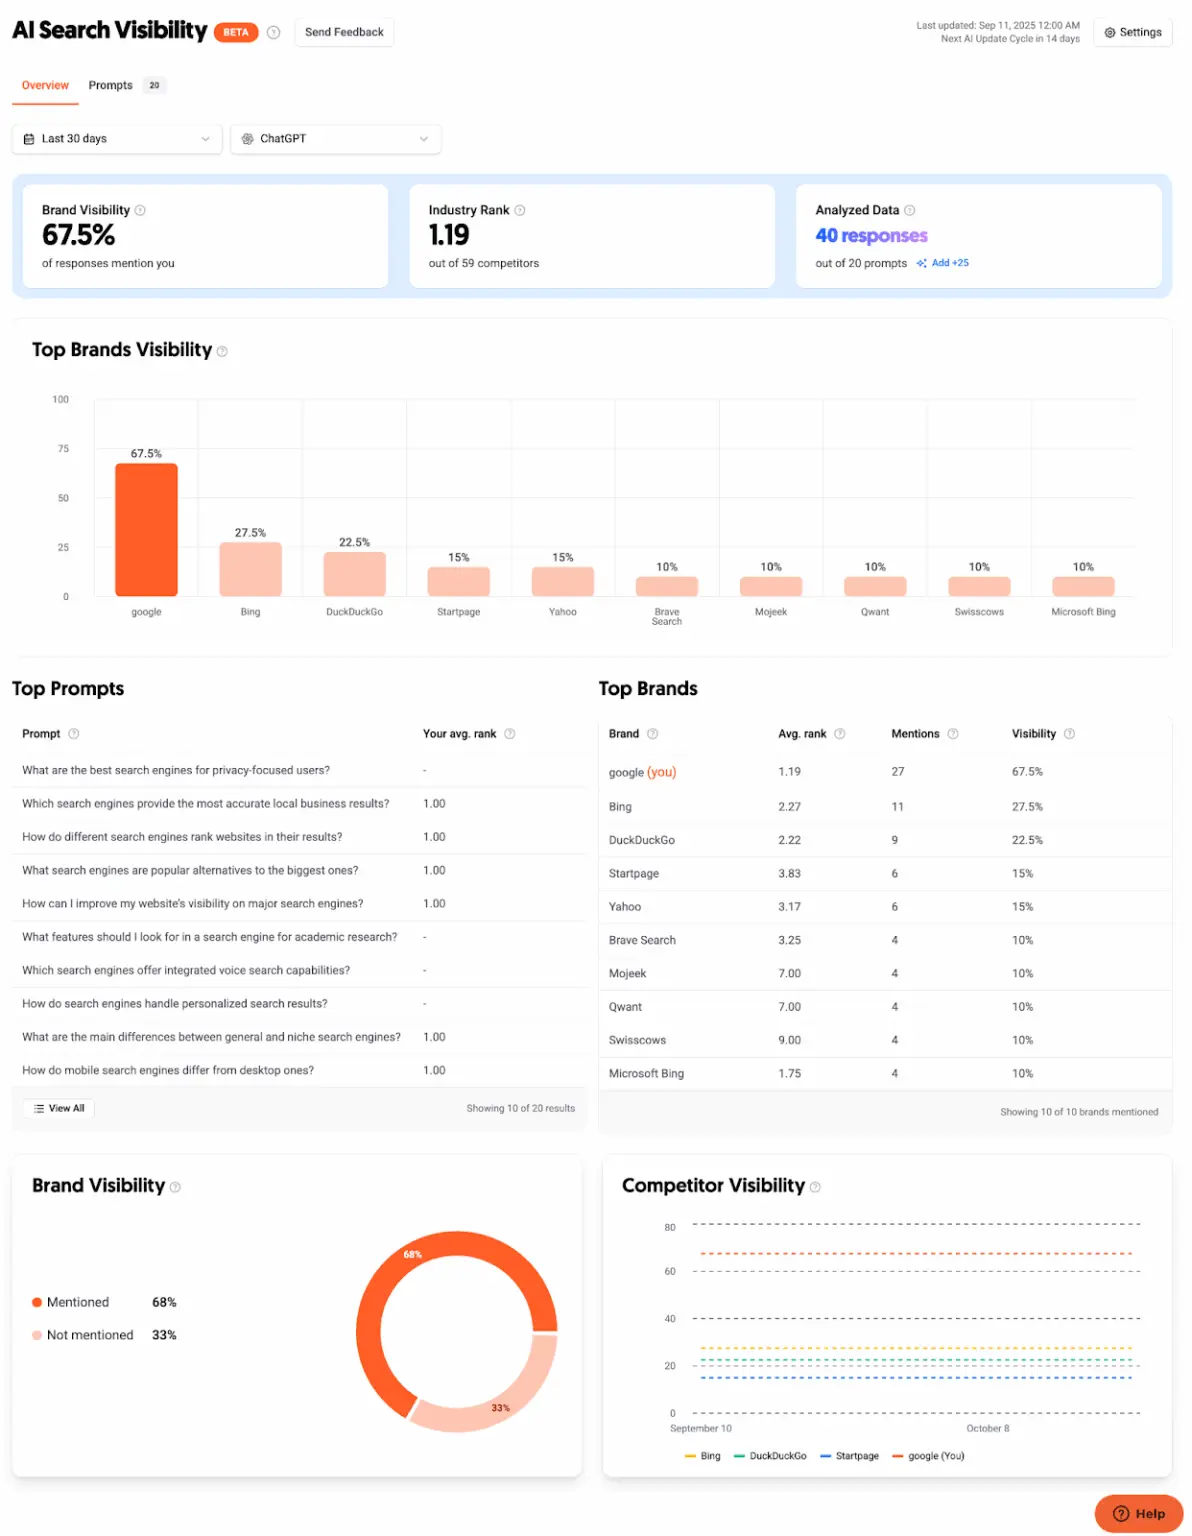
Task: Switch to the Prompts tab
Action: 110,85
